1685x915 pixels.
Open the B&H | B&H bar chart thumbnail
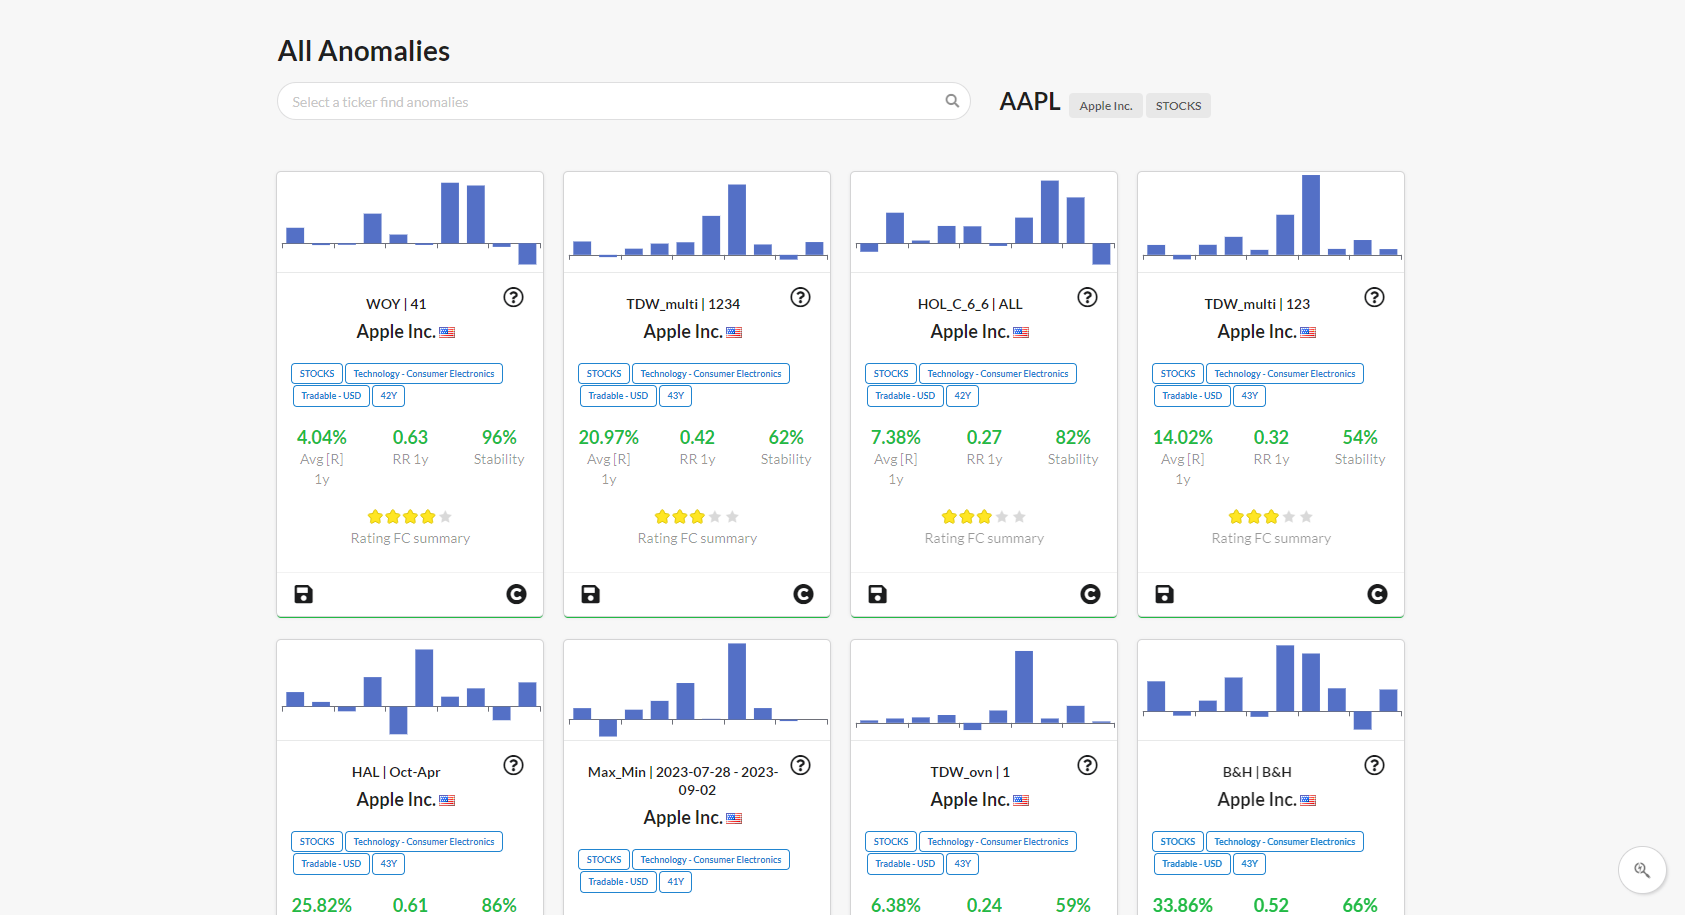[x=1271, y=690]
